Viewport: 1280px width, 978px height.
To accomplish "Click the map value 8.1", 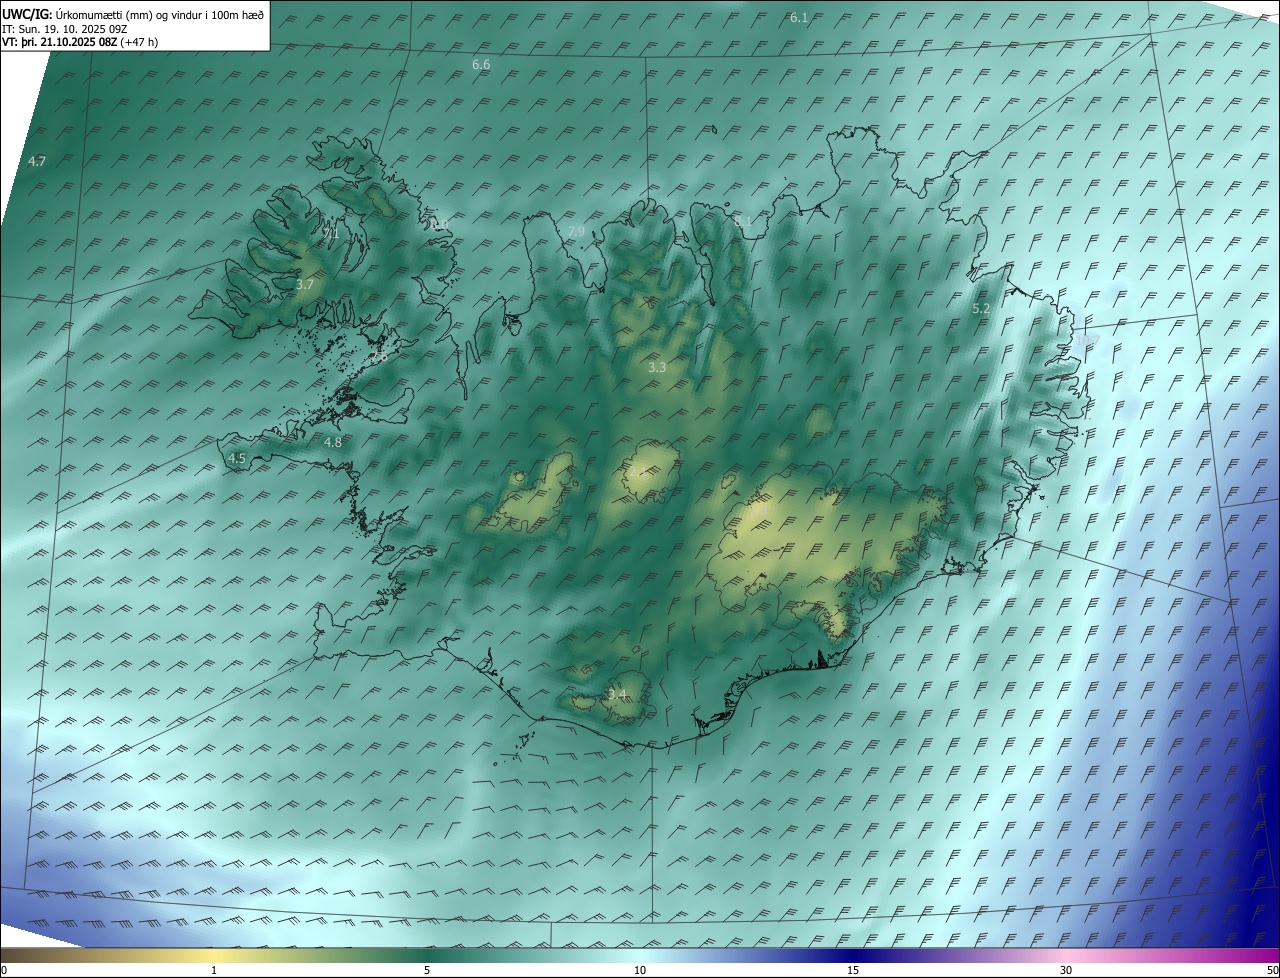I will pos(743,222).
